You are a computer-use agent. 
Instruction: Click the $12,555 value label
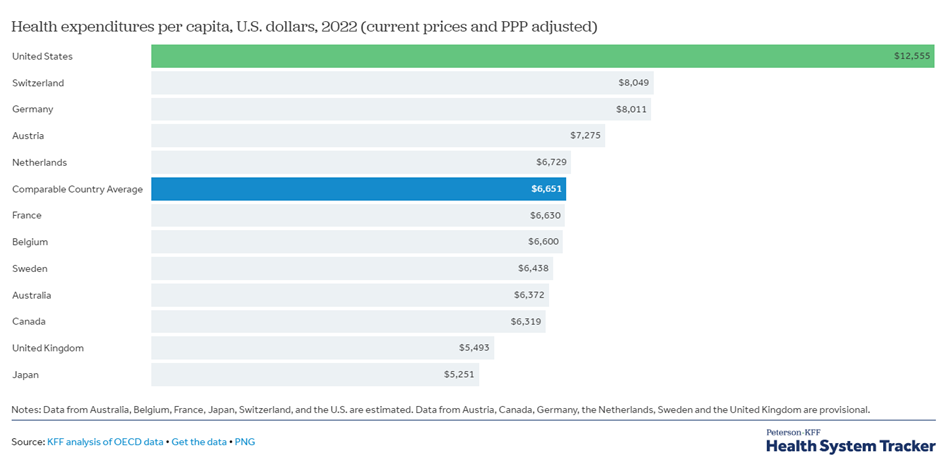click(x=912, y=56)
